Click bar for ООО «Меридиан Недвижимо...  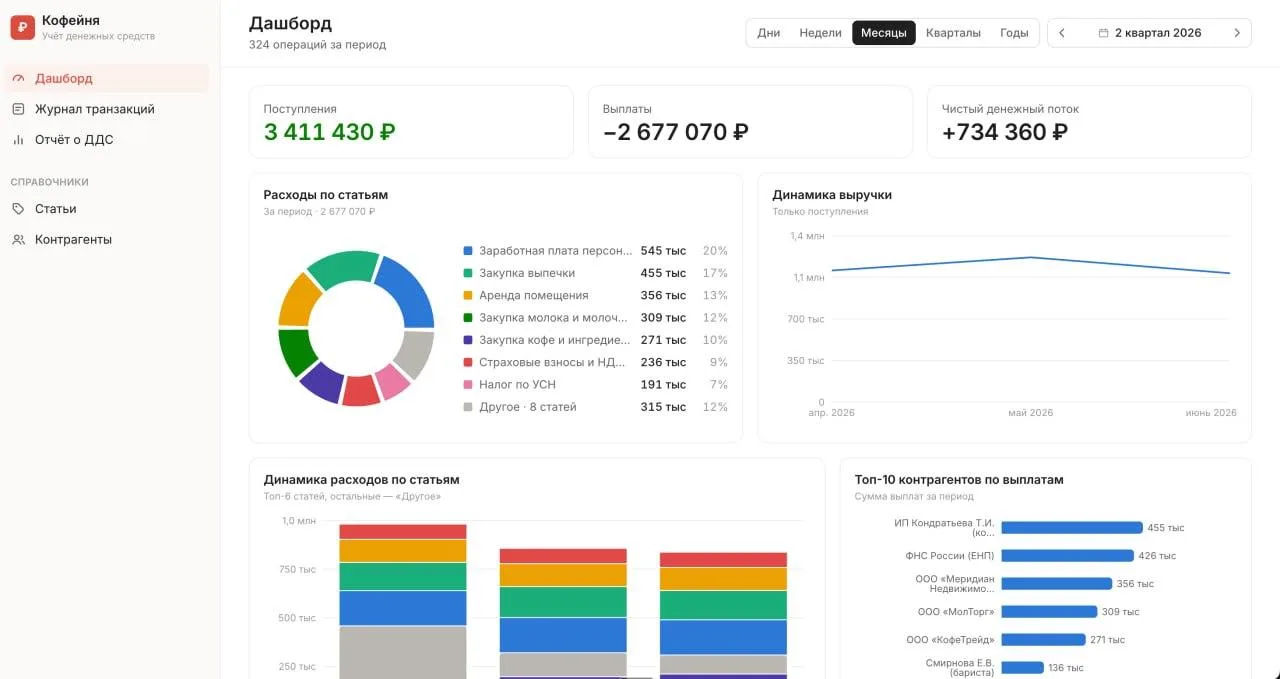(1056, 583)
